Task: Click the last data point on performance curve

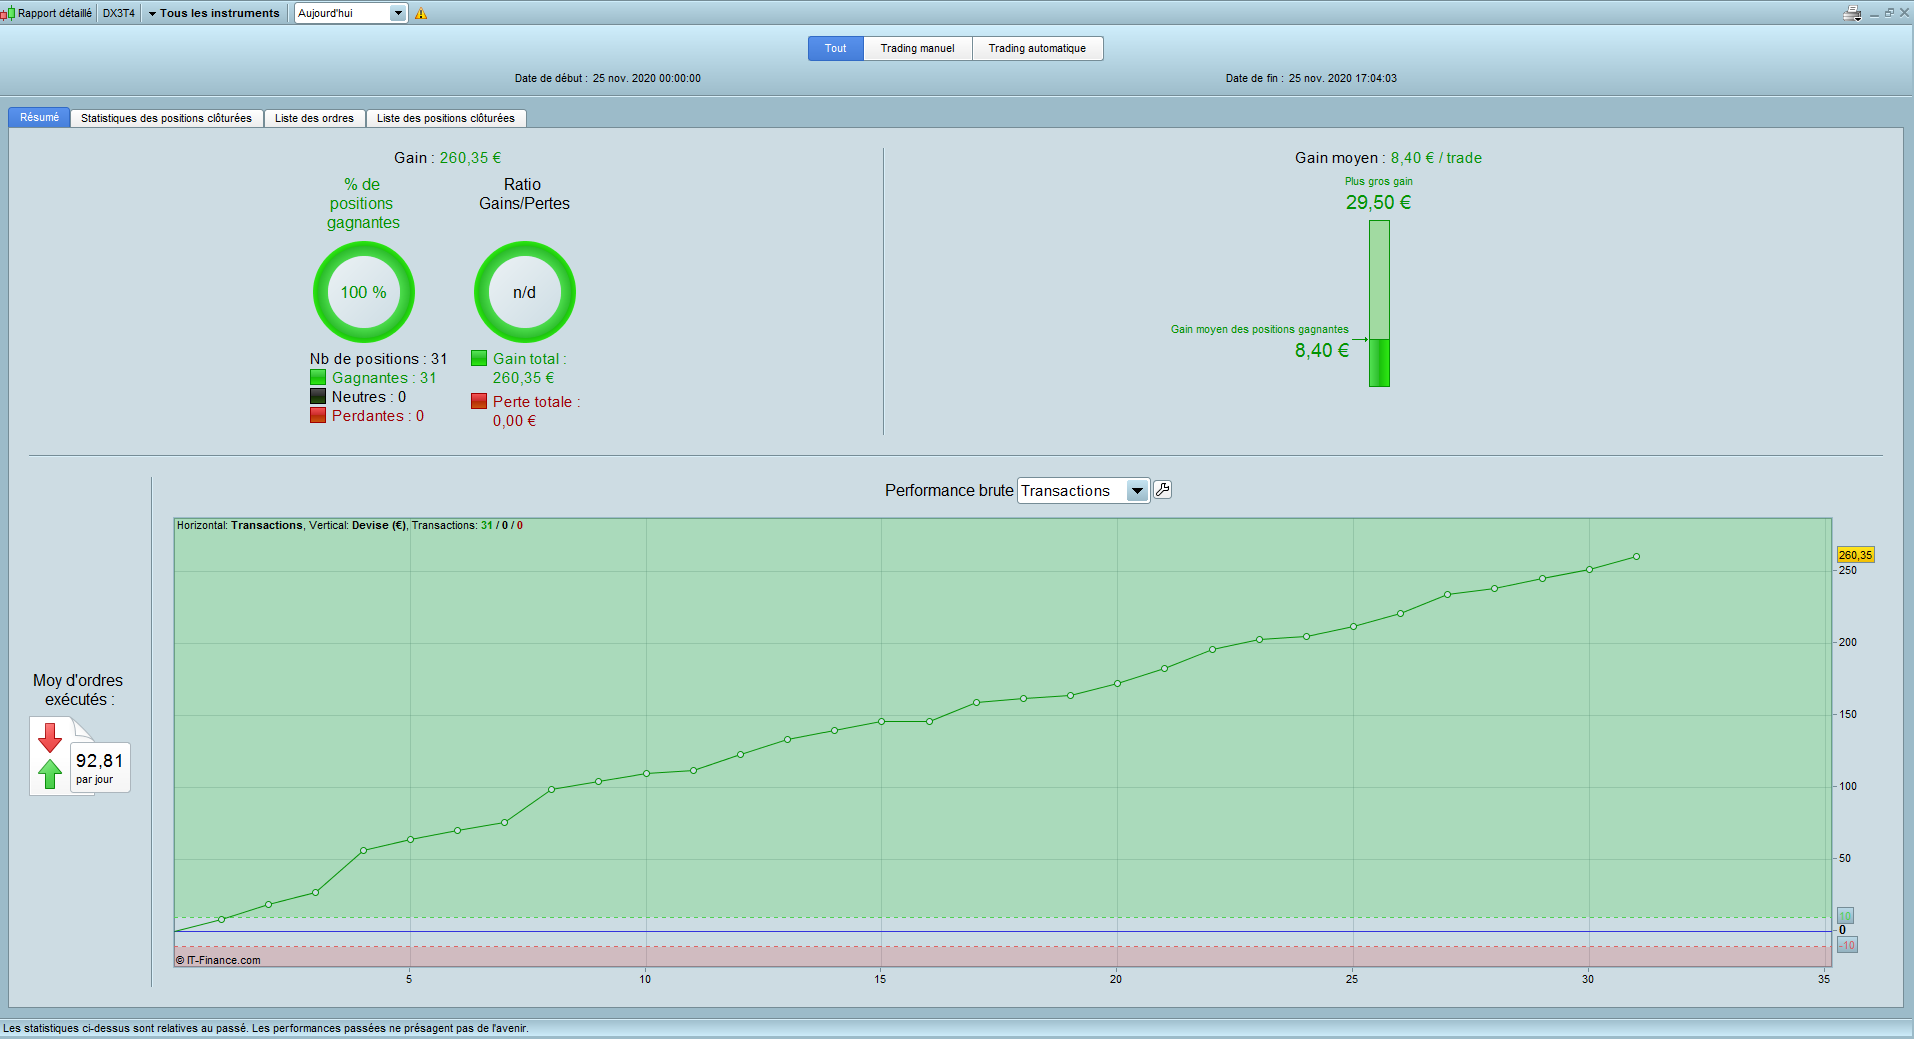Action: point(1636,556)
